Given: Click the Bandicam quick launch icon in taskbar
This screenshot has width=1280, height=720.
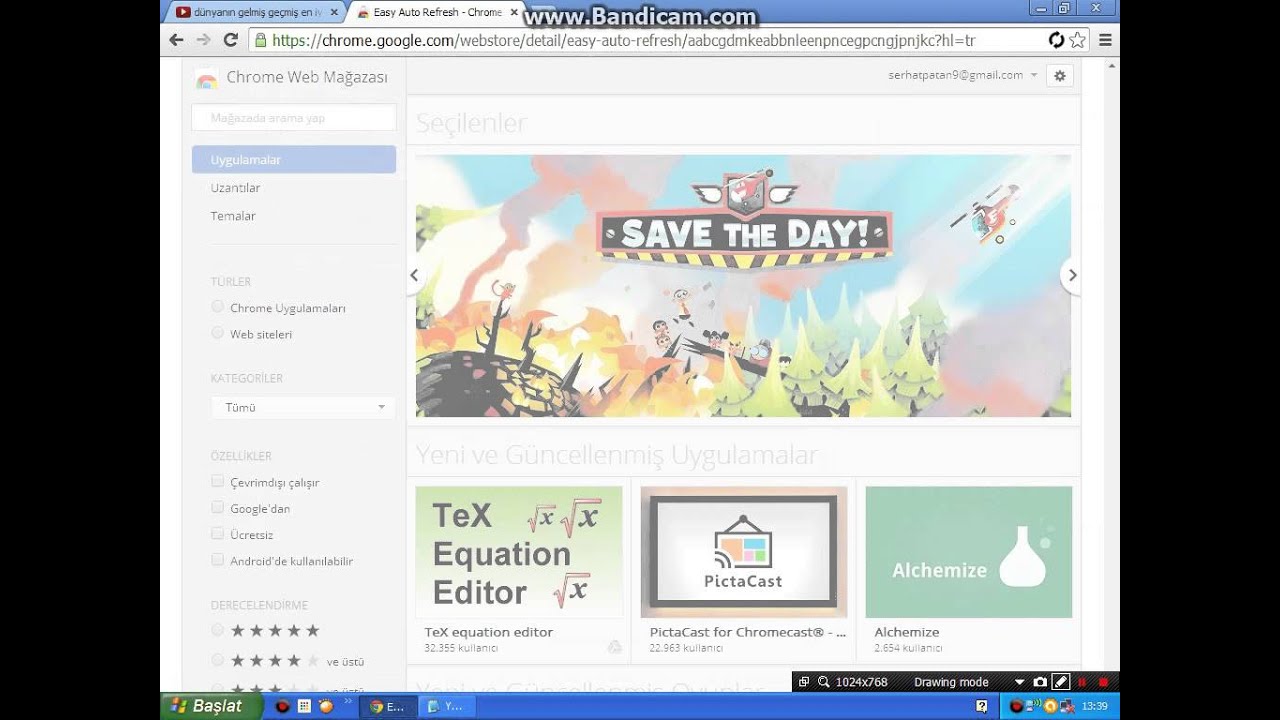Looking at the screenshot, I should [x=283, y=706].
